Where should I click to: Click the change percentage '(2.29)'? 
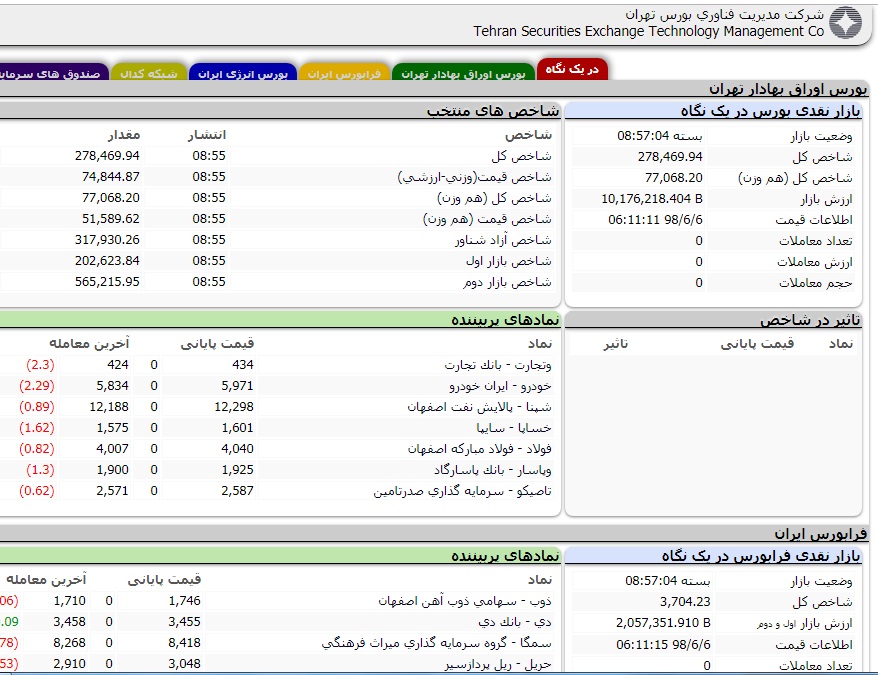tap(37, 386)
